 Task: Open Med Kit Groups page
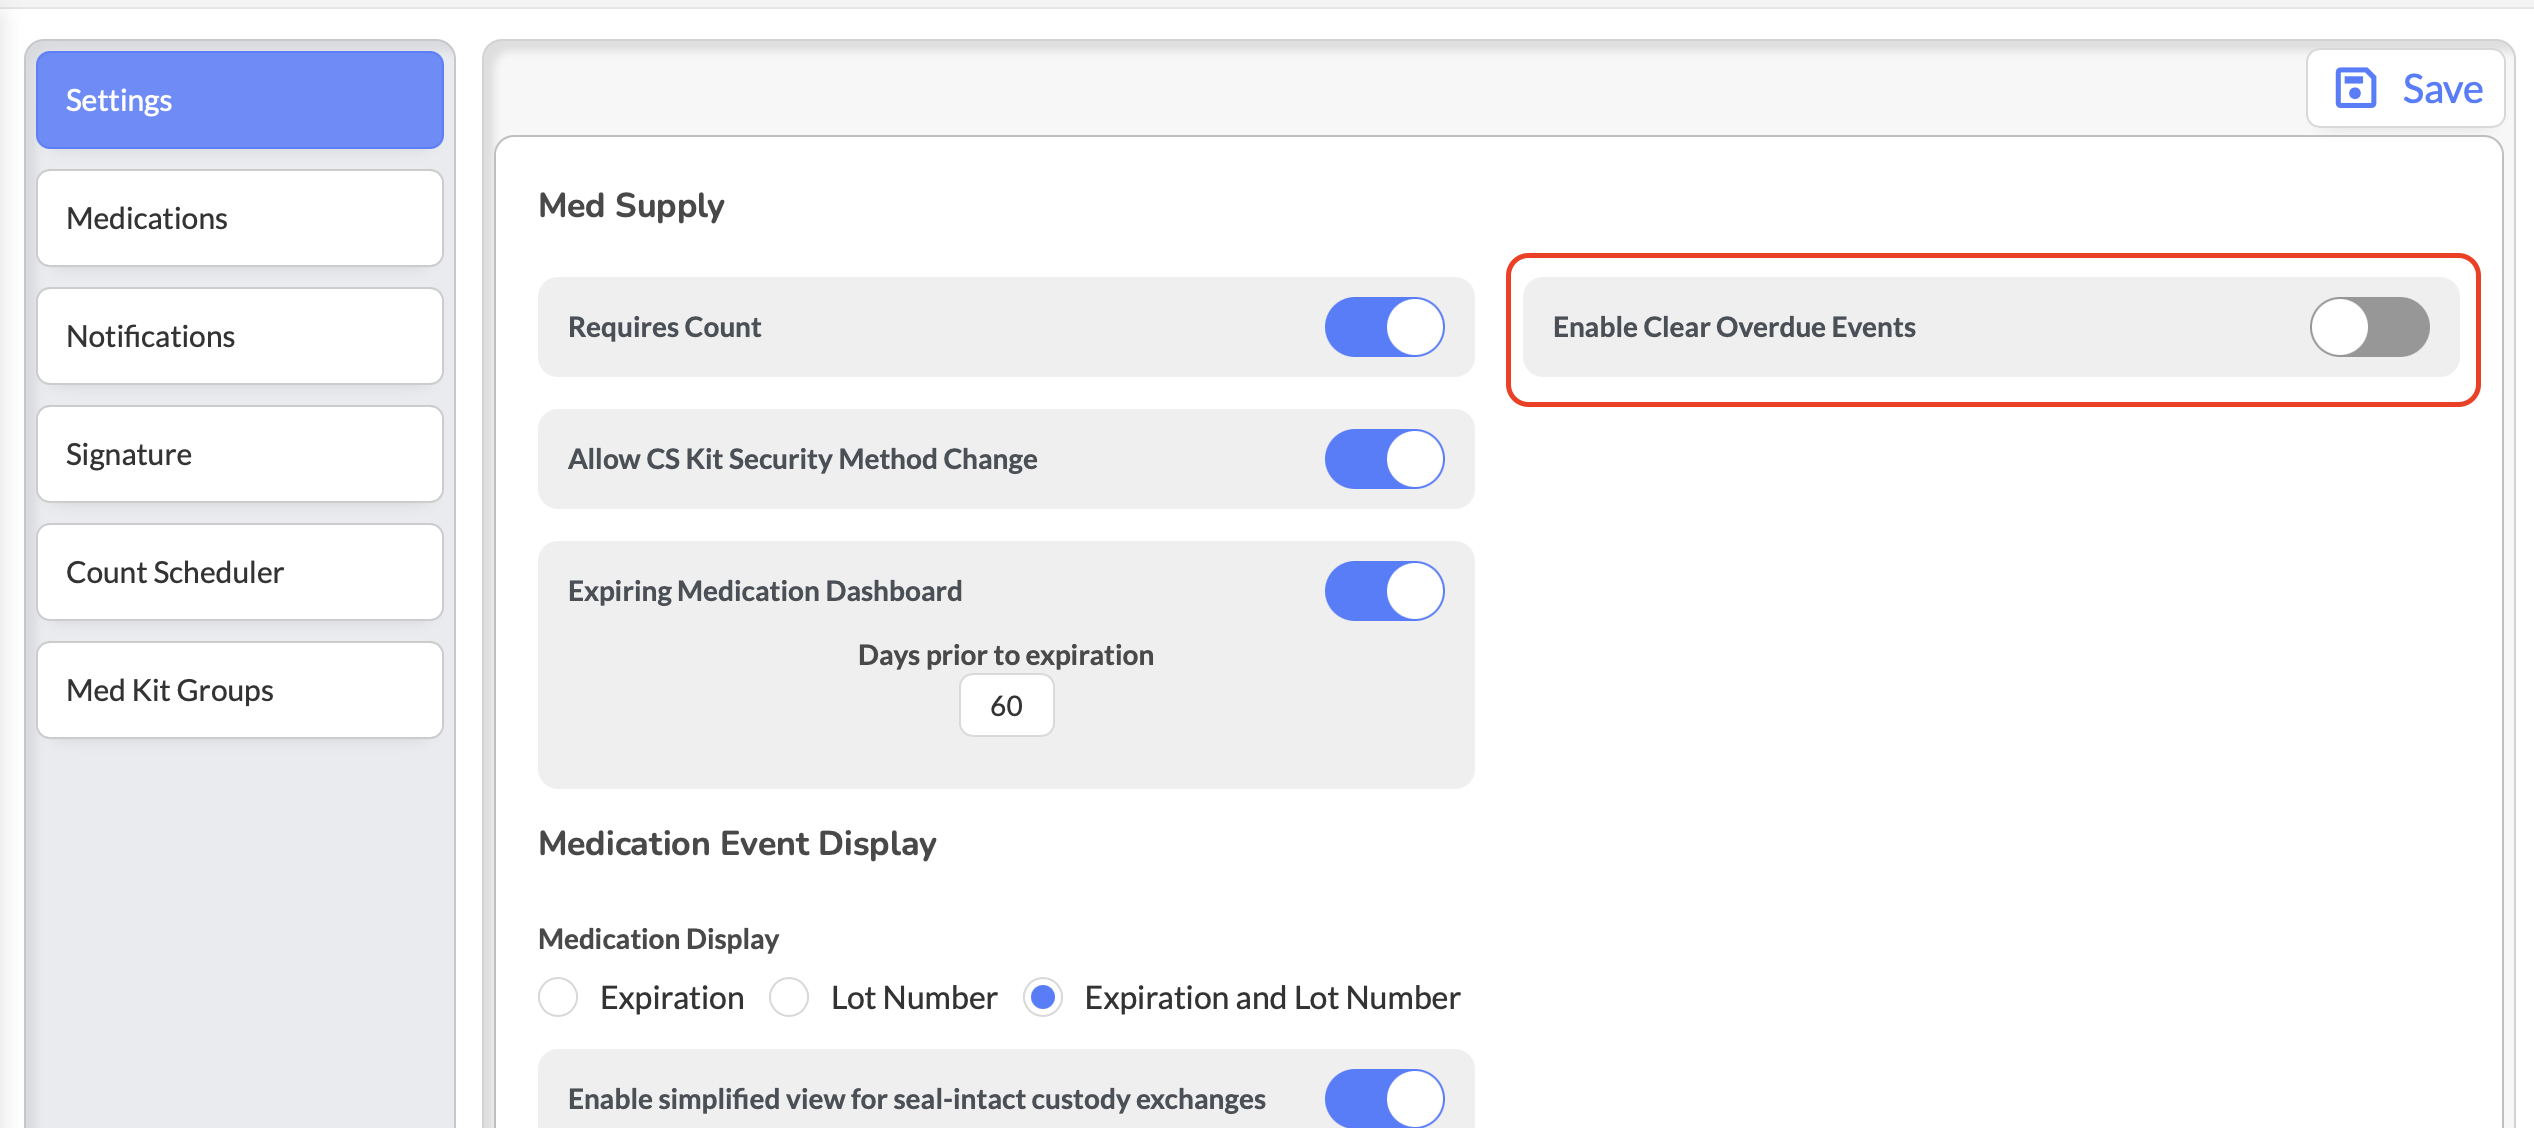[x=240, y=690]
